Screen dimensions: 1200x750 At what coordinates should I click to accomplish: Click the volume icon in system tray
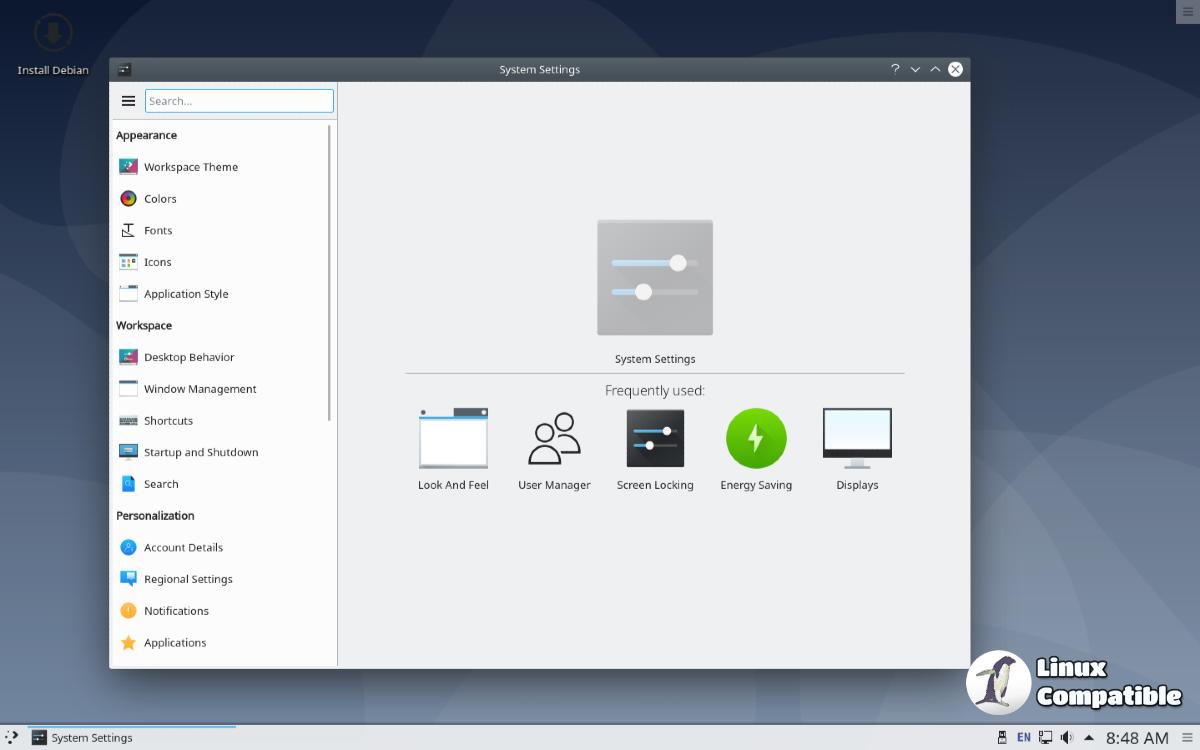tap(1066, 738)
